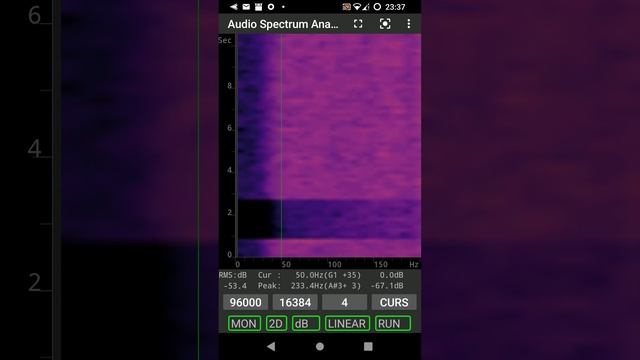Tap the -67.1dB peak level value

387,286
